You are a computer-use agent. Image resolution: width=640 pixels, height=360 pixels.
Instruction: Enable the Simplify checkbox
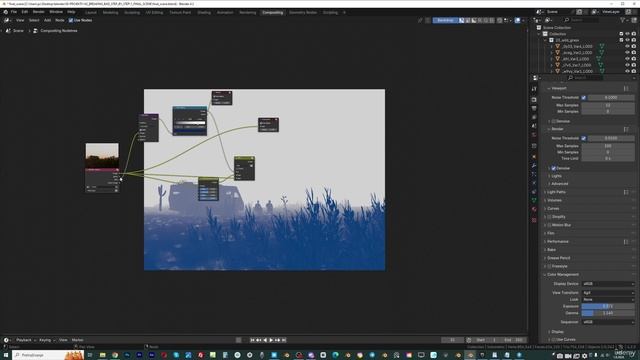tap(549, 217)
